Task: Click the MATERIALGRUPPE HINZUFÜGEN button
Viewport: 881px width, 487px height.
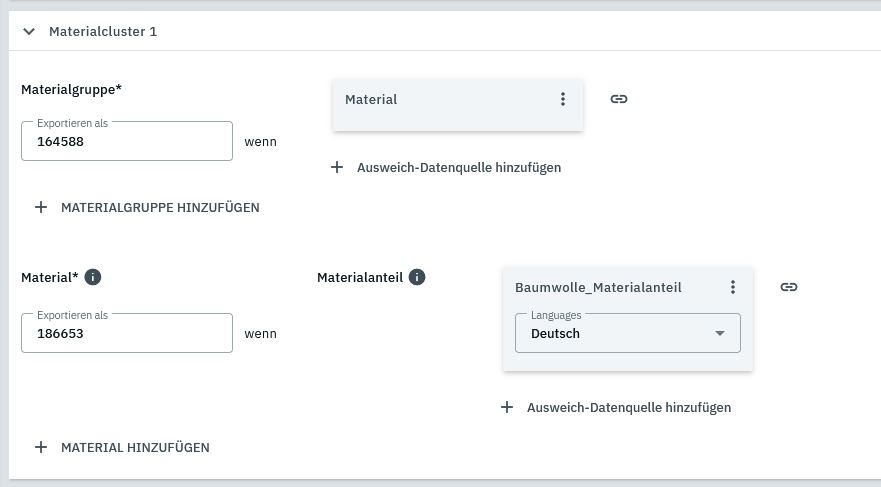Action: point(147,207)
